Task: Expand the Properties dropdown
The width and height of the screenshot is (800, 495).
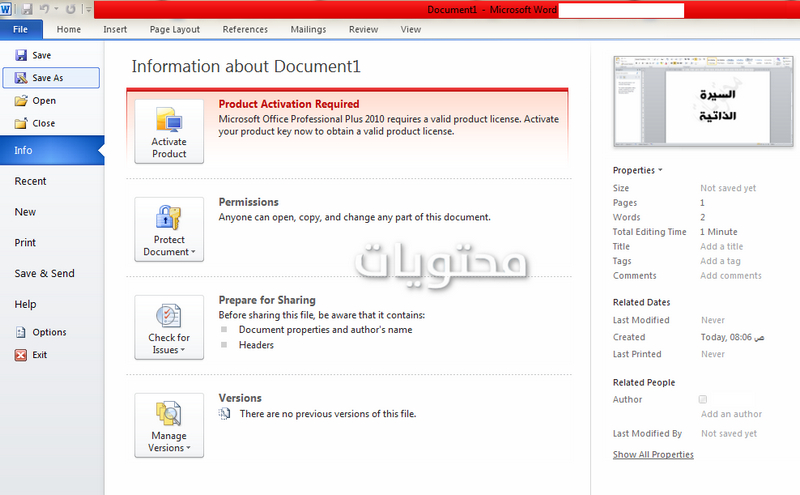Action: coord(637,170)
